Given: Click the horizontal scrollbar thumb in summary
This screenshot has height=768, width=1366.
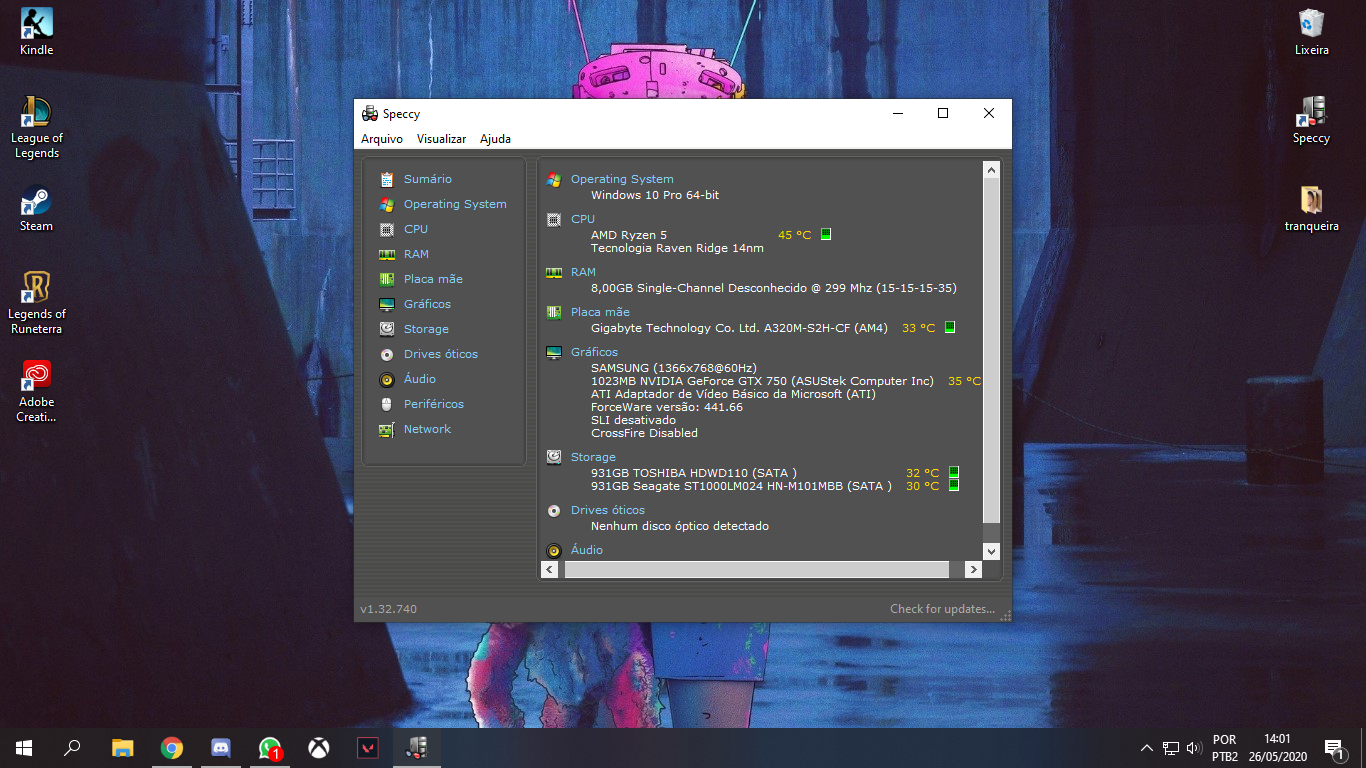Looking at the screenshot, I should pos(756,569).
